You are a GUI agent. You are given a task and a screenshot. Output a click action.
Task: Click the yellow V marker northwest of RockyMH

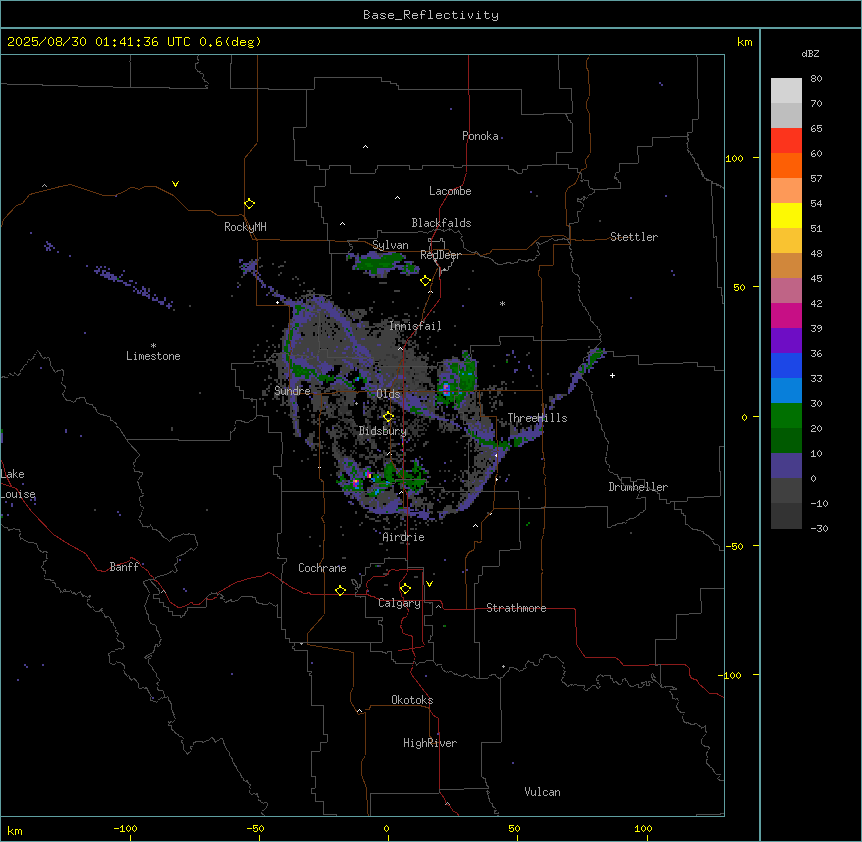tap(175, 184)
